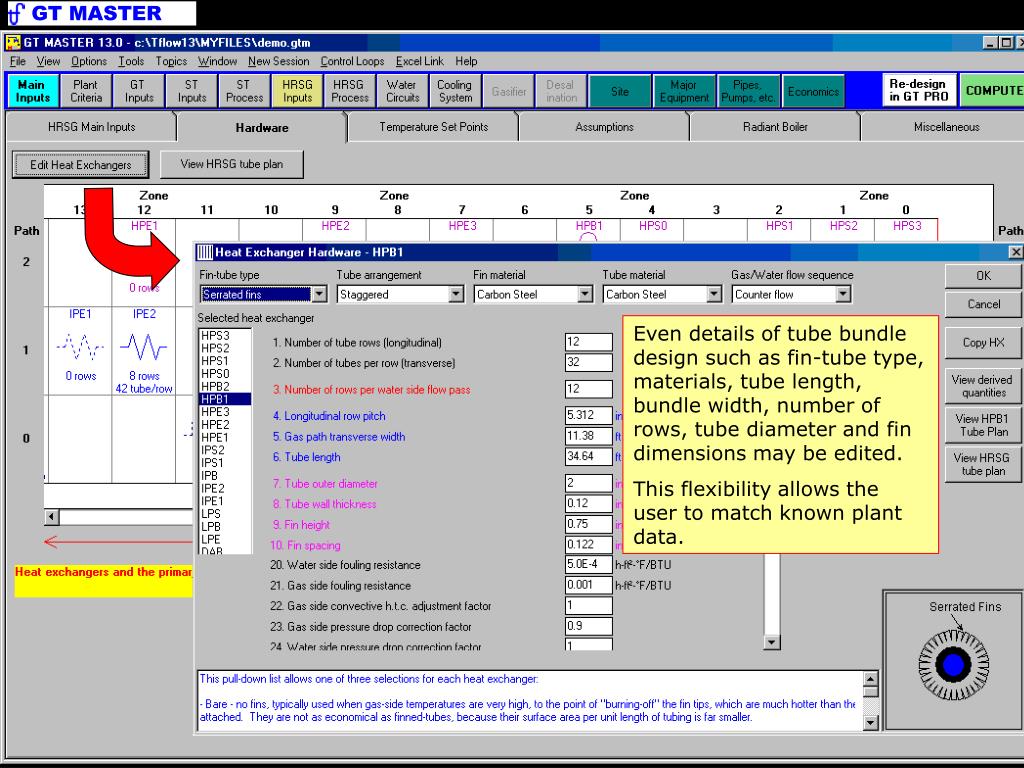Open the New Session menu
Screen dimensions: 1024x768
pos(278,61)
